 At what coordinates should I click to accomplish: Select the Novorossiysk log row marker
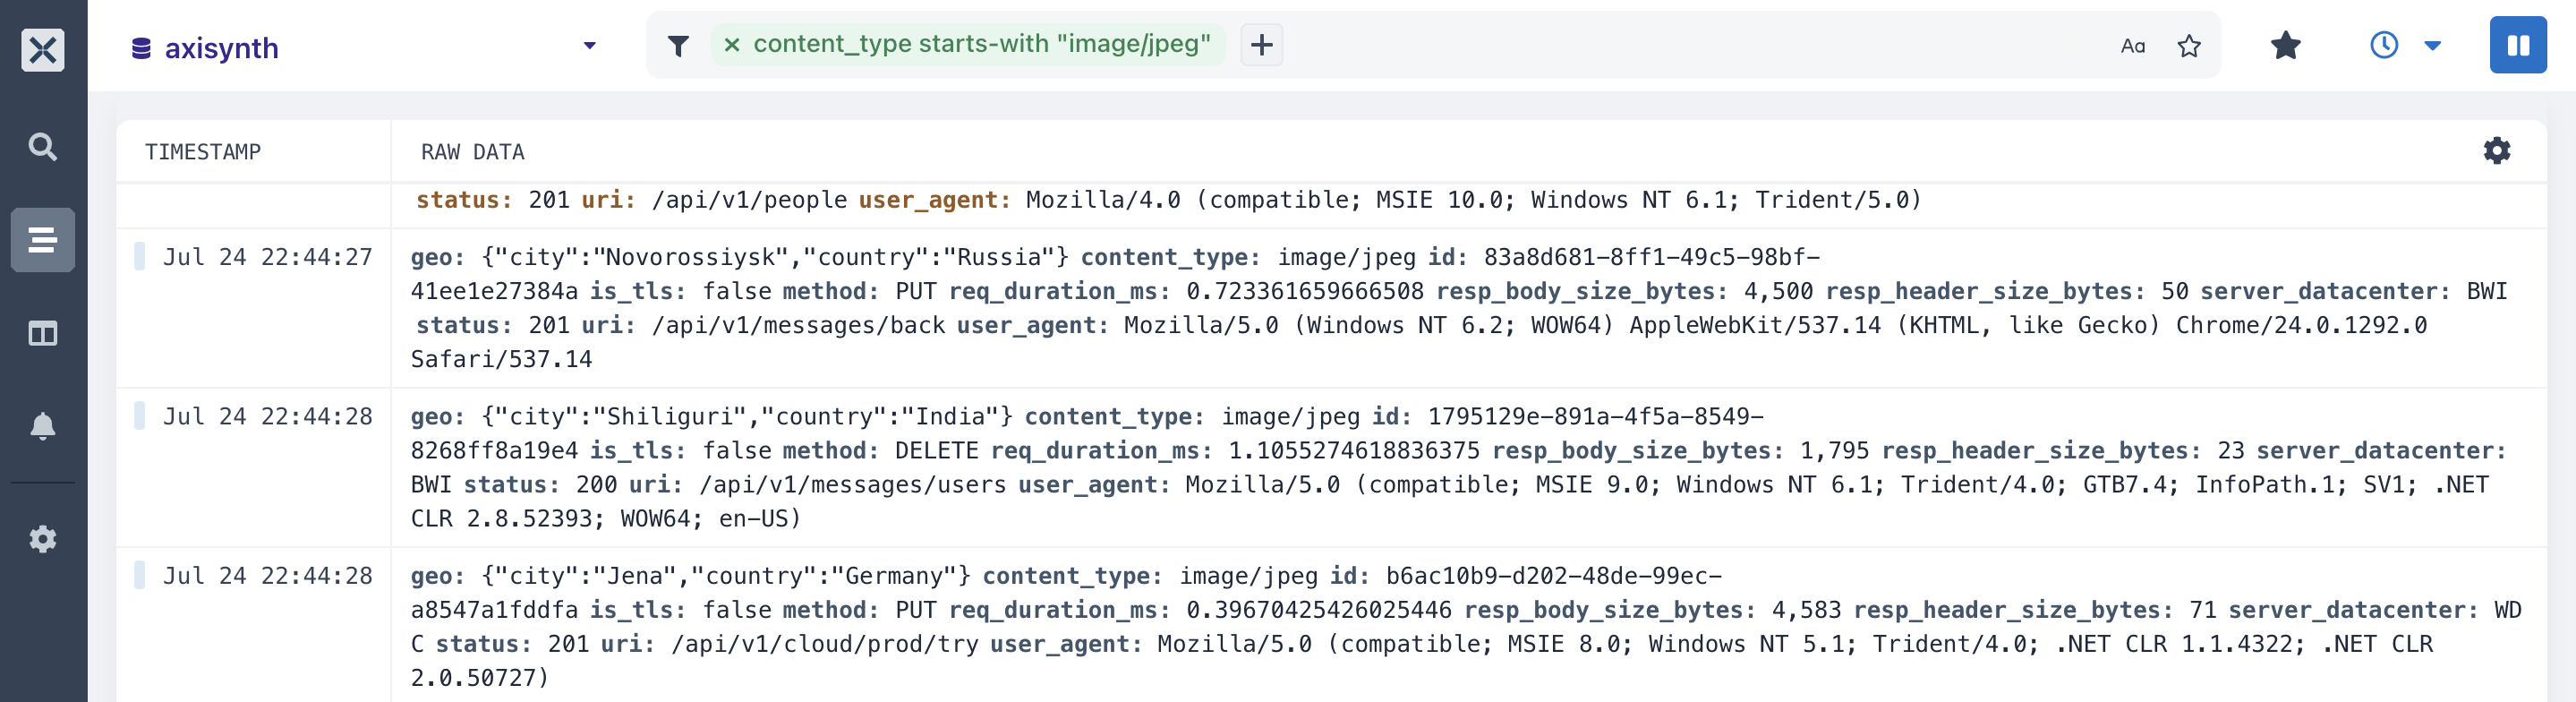[x=140, y=256]
